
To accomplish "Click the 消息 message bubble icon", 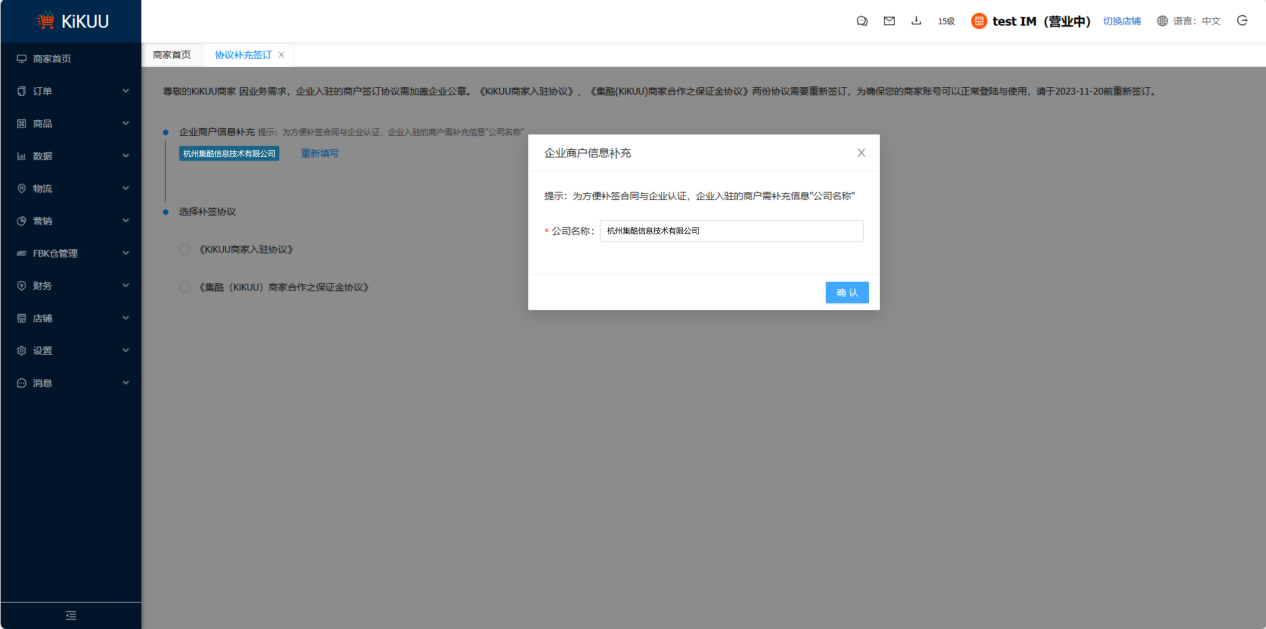I will [x=22, y=383].
